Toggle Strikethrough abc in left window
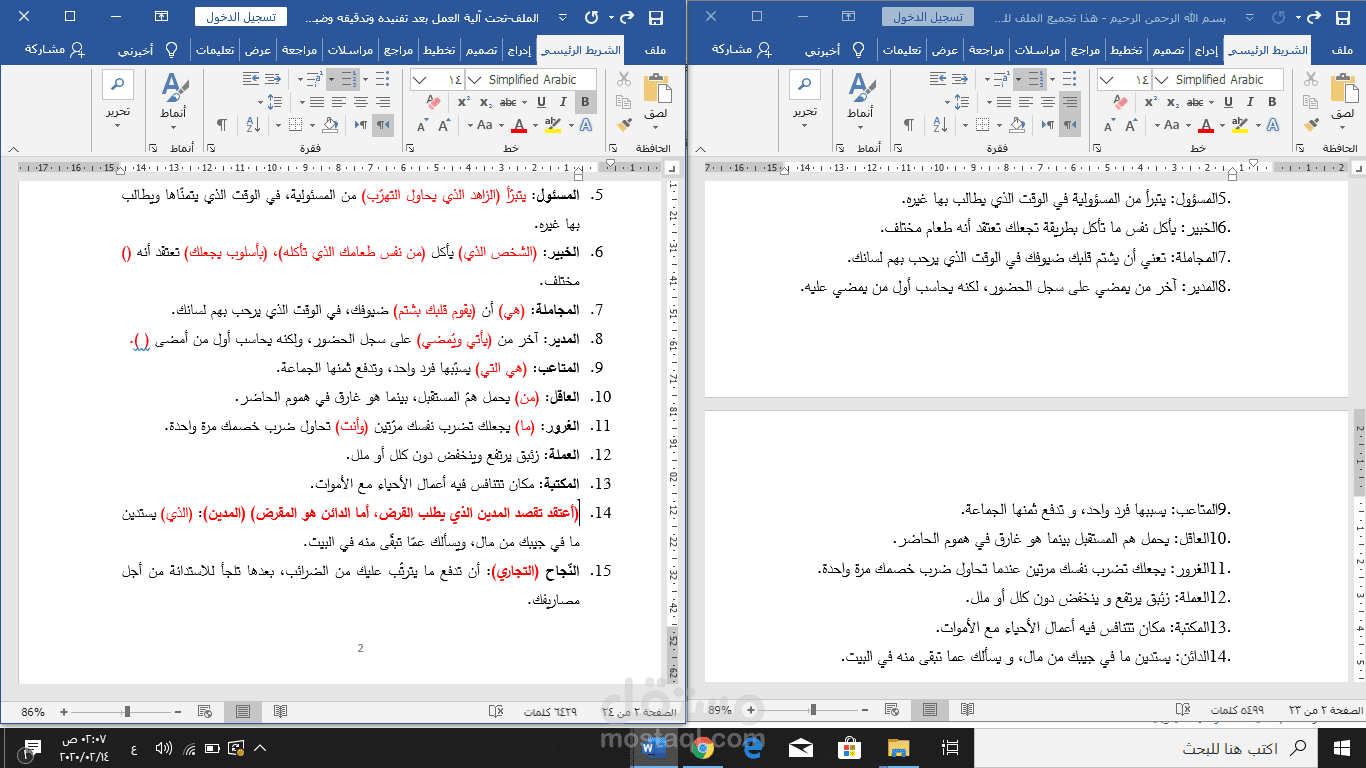1366x768 pixels. click(x=510, y=102)
